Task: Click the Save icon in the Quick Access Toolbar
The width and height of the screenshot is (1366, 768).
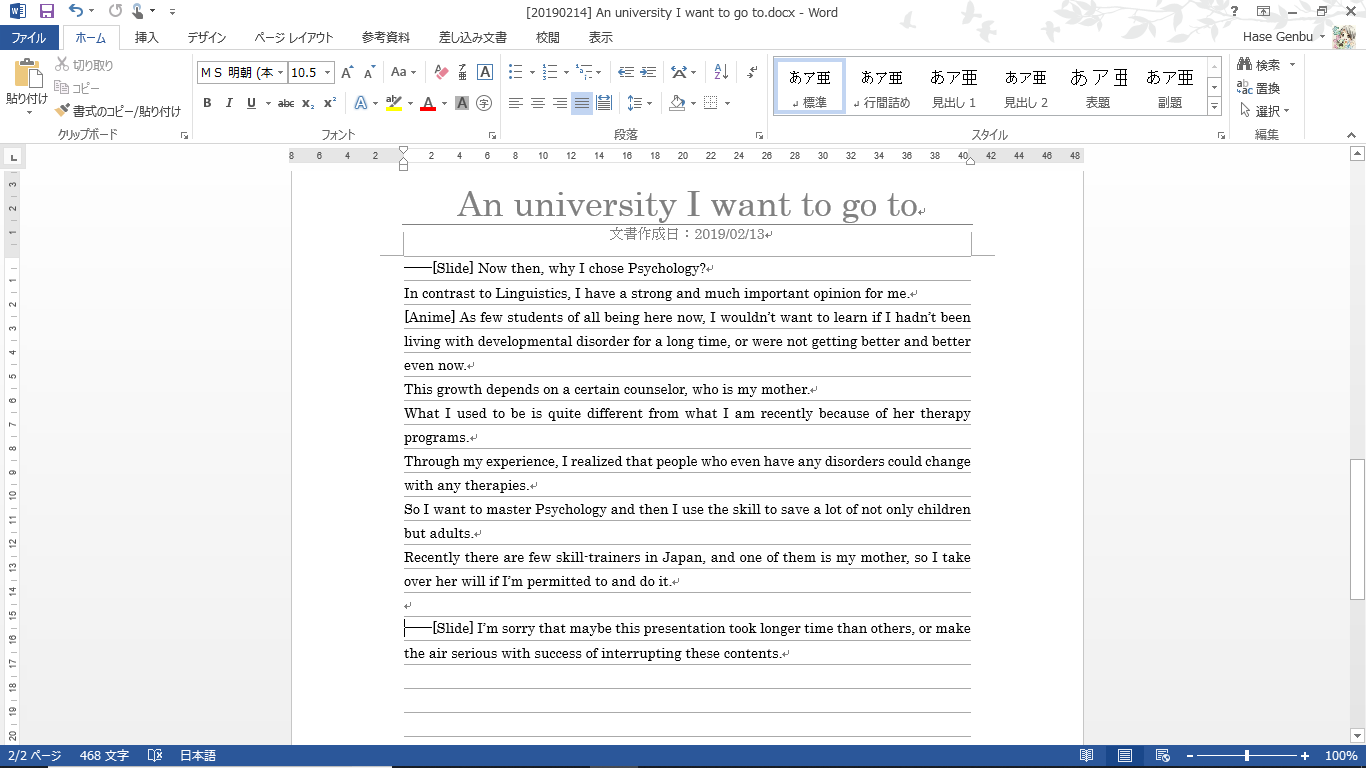Action: pos(46,12)
